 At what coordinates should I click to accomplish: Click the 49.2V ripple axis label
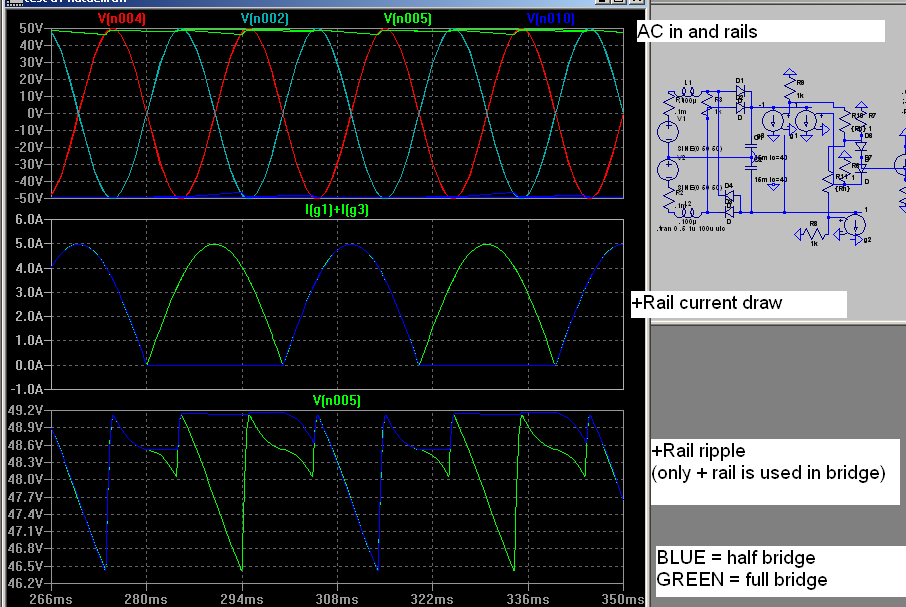(x=26, y=411)
